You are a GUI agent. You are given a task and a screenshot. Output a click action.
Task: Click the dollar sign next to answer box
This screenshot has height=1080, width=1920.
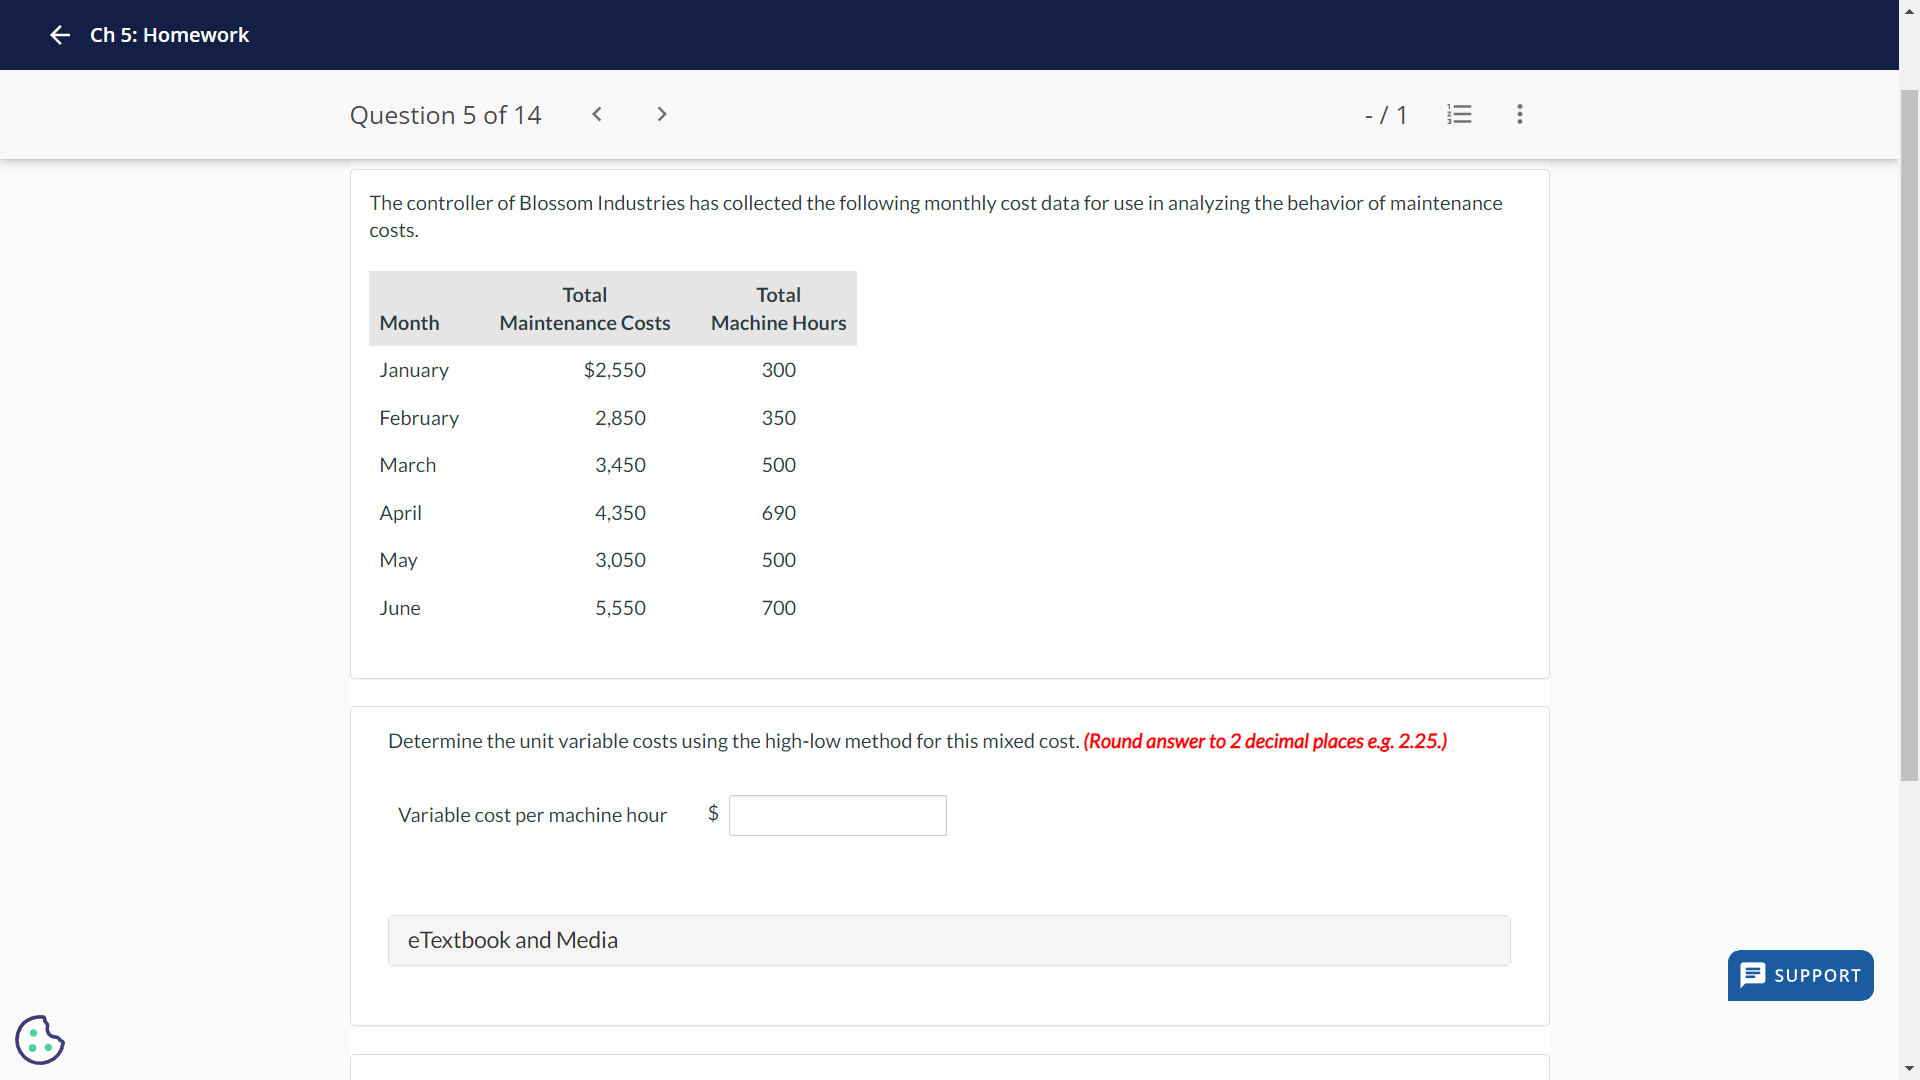coord(712,814)
